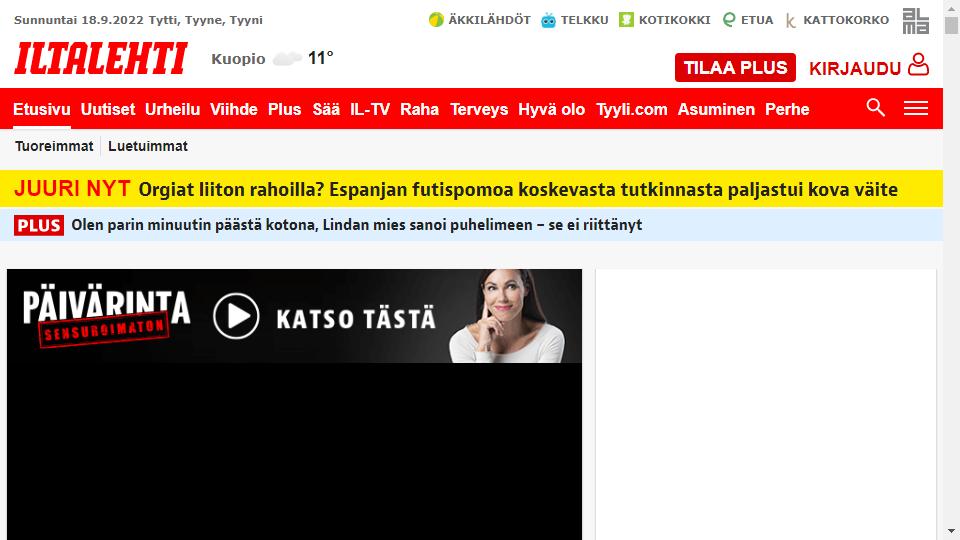Open the Uutiset section

pyautogui.click(x=108, y=110)
